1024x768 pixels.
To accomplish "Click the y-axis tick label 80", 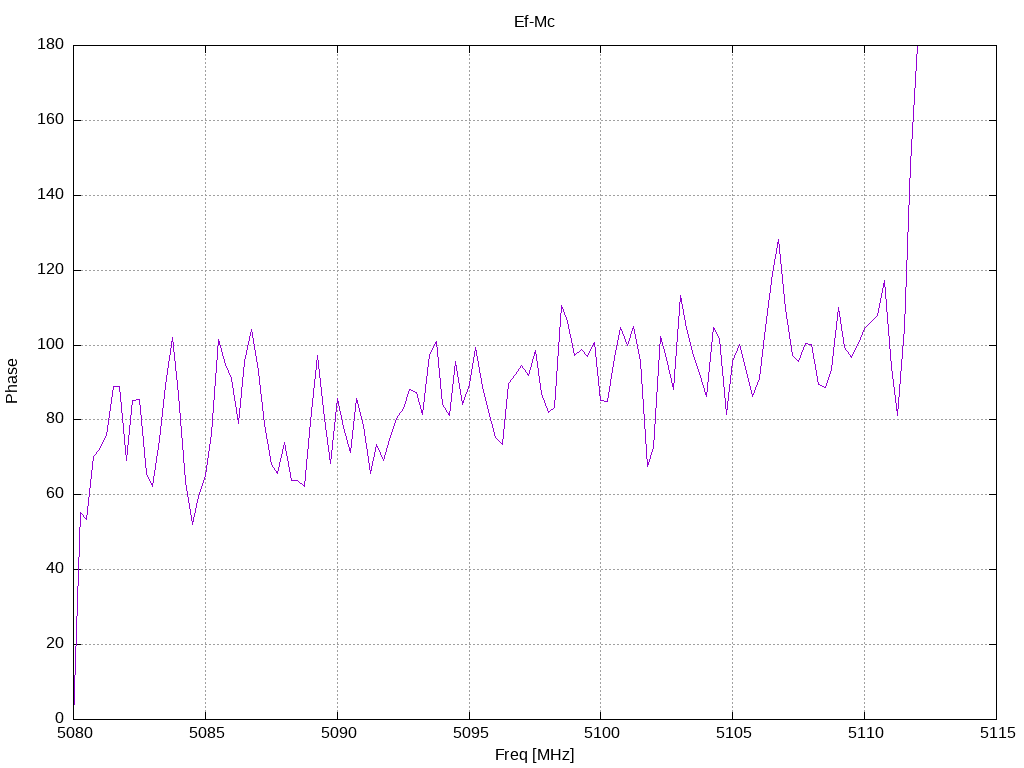I will [x=56, y=419].
